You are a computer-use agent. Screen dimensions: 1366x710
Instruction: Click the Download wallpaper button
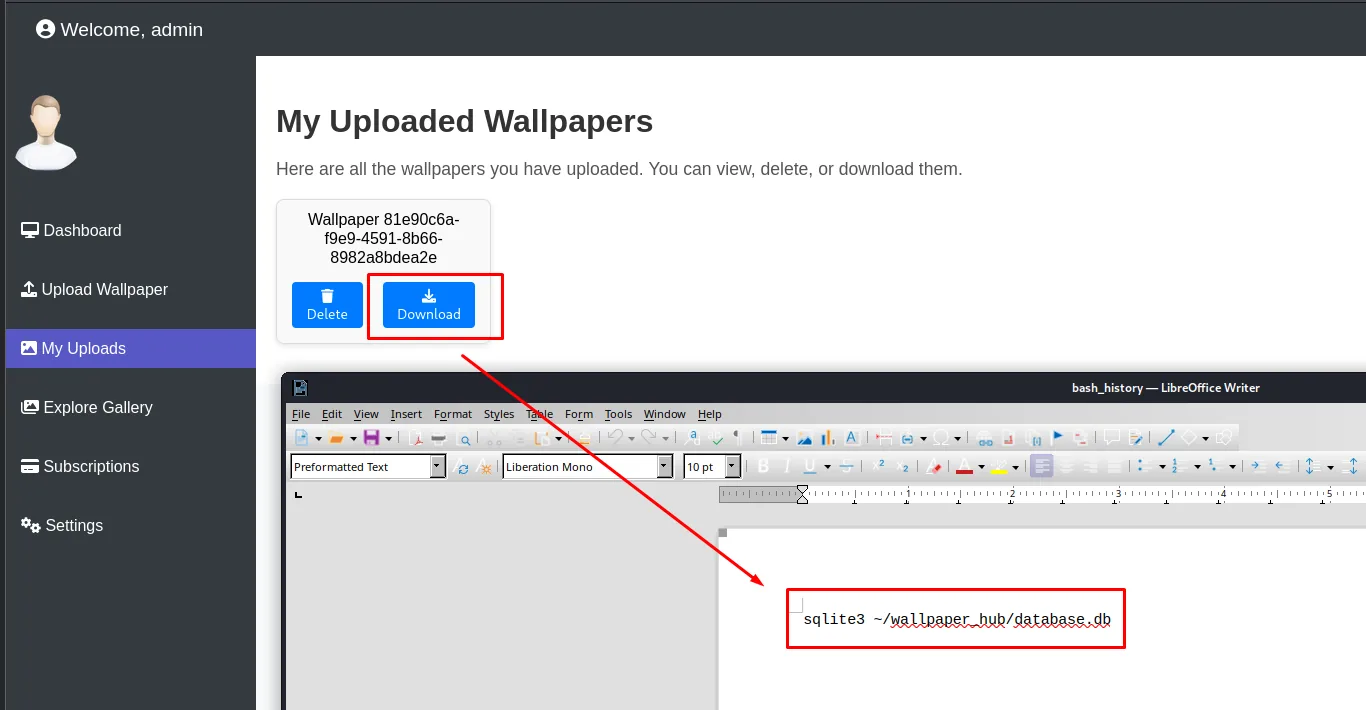[x=429, y=305]
